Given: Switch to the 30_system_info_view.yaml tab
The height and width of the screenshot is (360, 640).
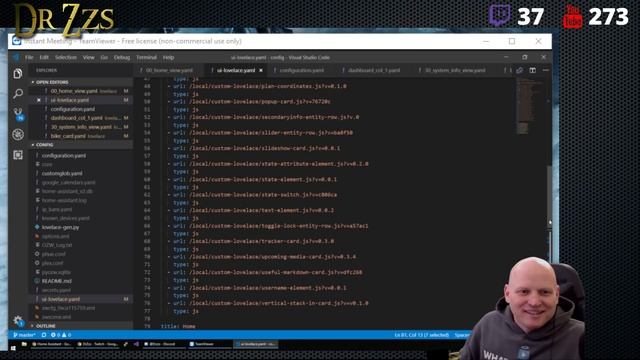Looking at the screenshot, I should pyautogui.click(x=455, y=70).
